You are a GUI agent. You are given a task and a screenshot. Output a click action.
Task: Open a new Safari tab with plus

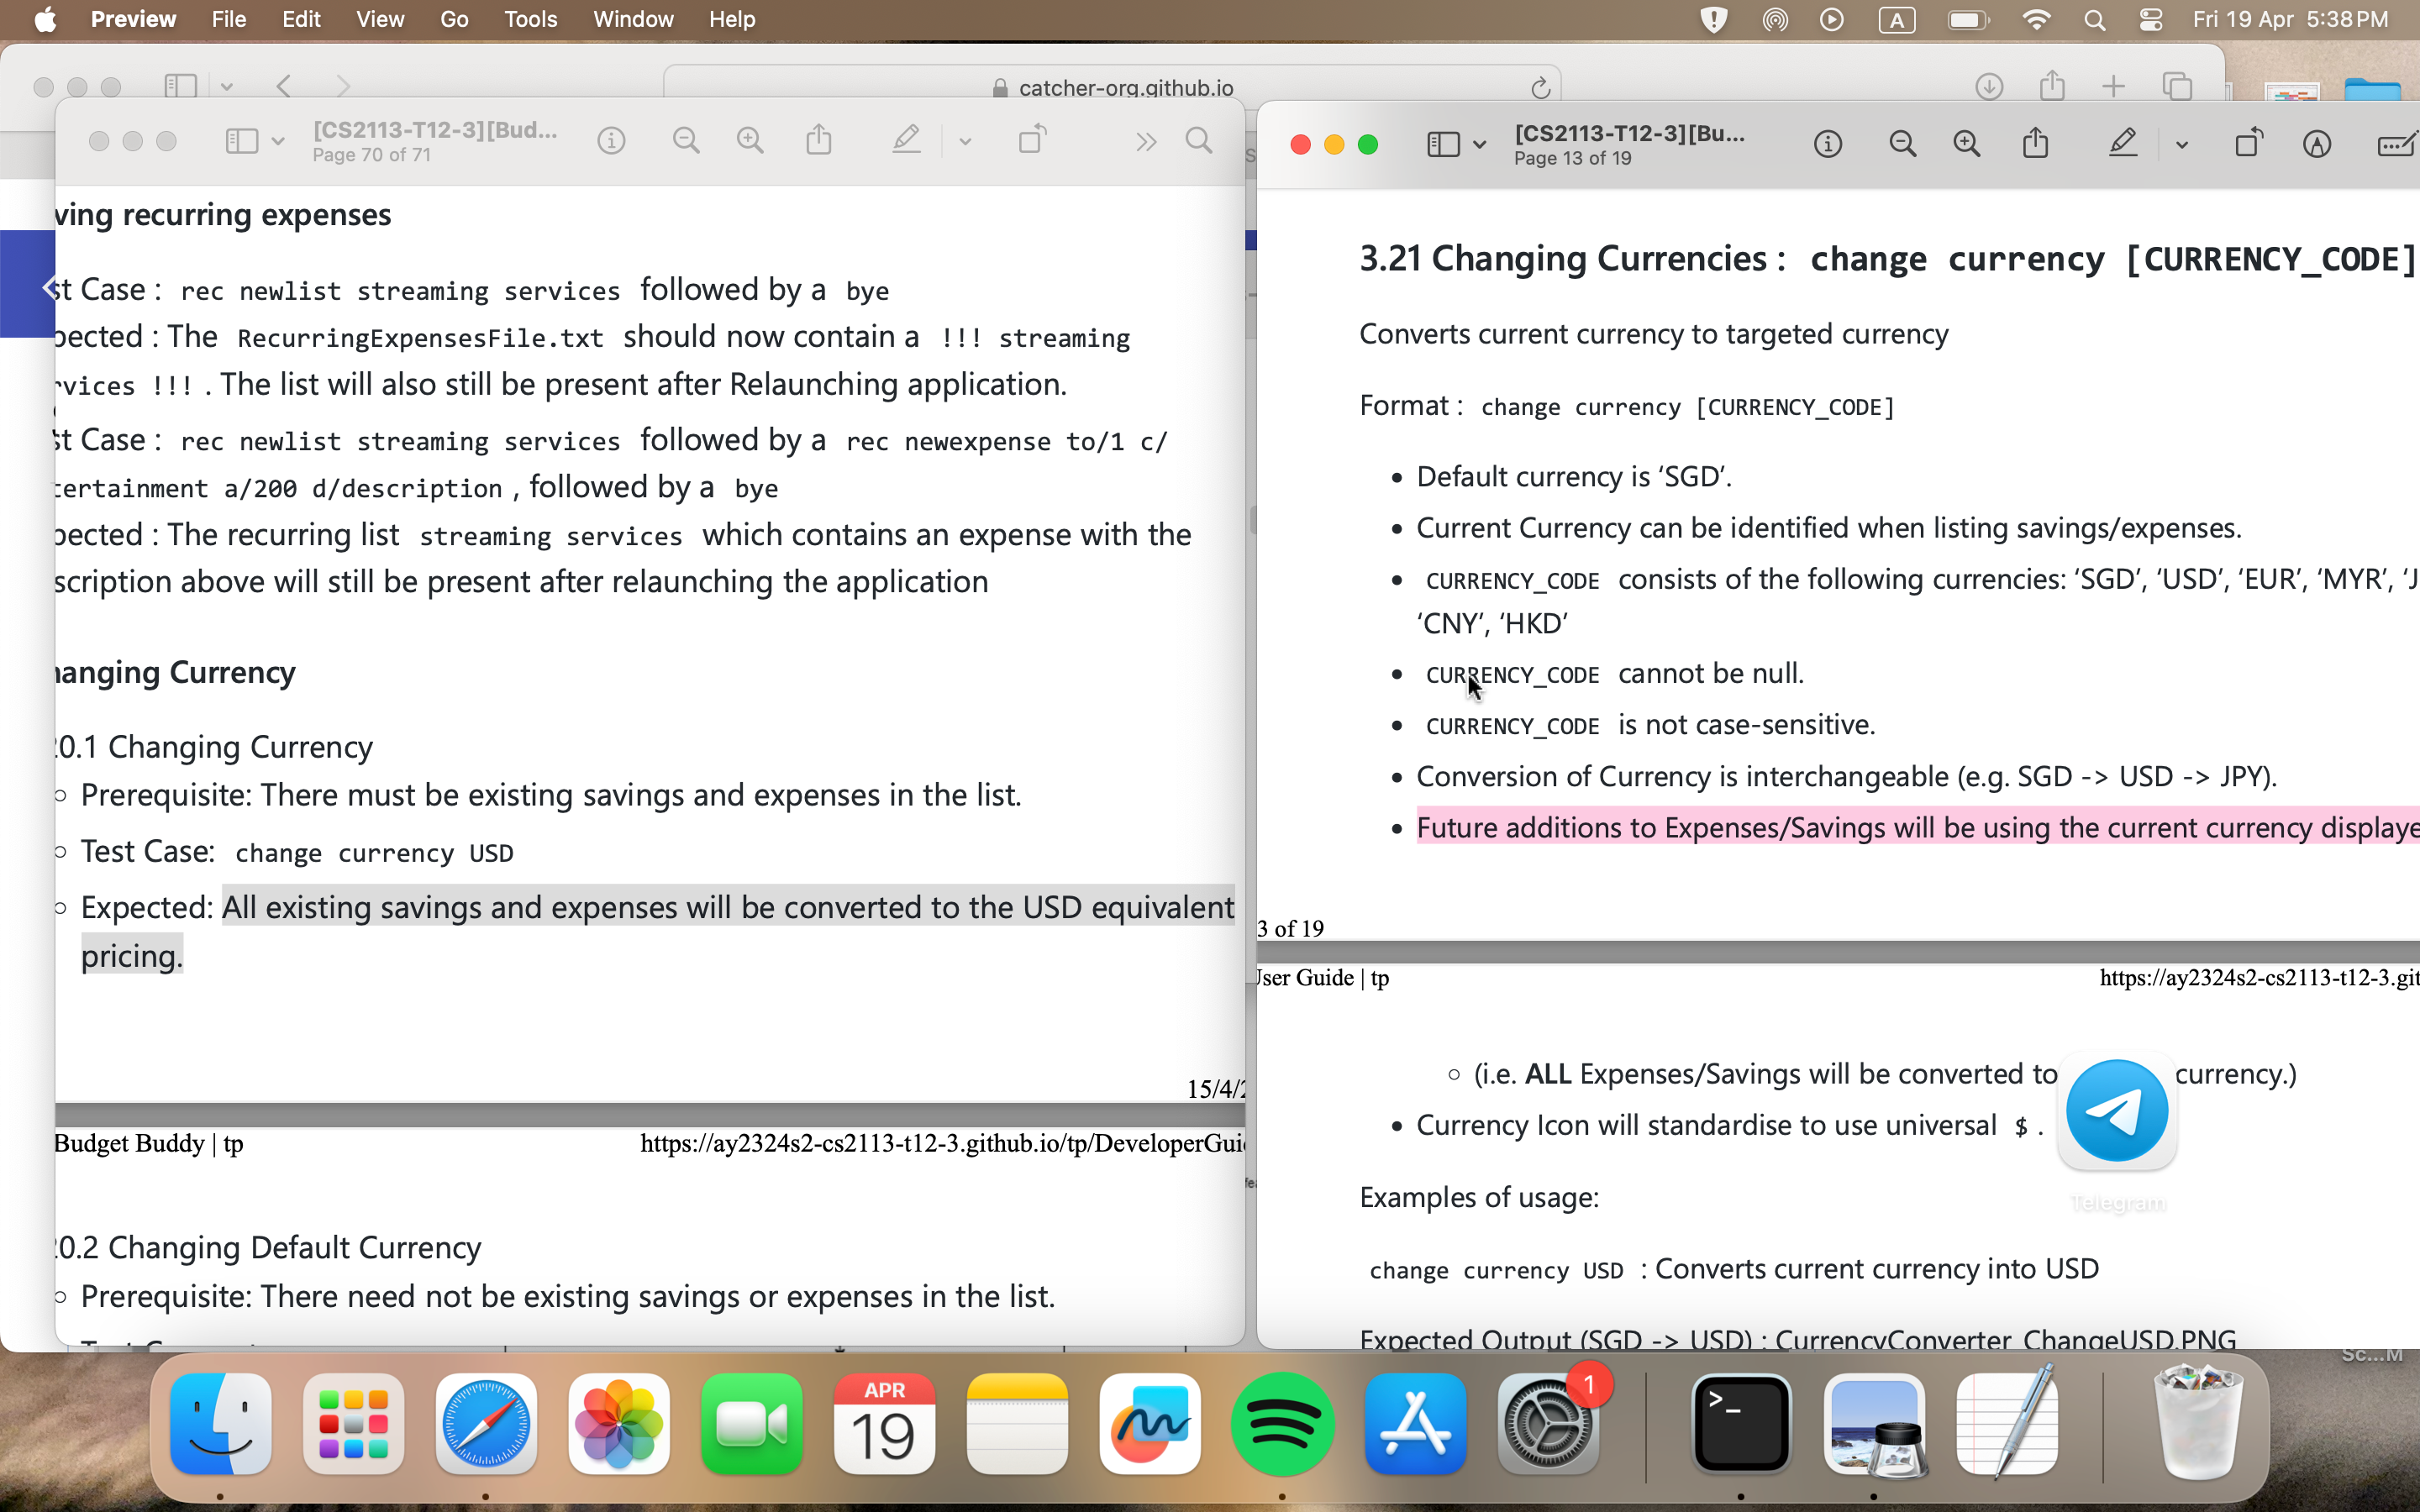click(2114, 87)
